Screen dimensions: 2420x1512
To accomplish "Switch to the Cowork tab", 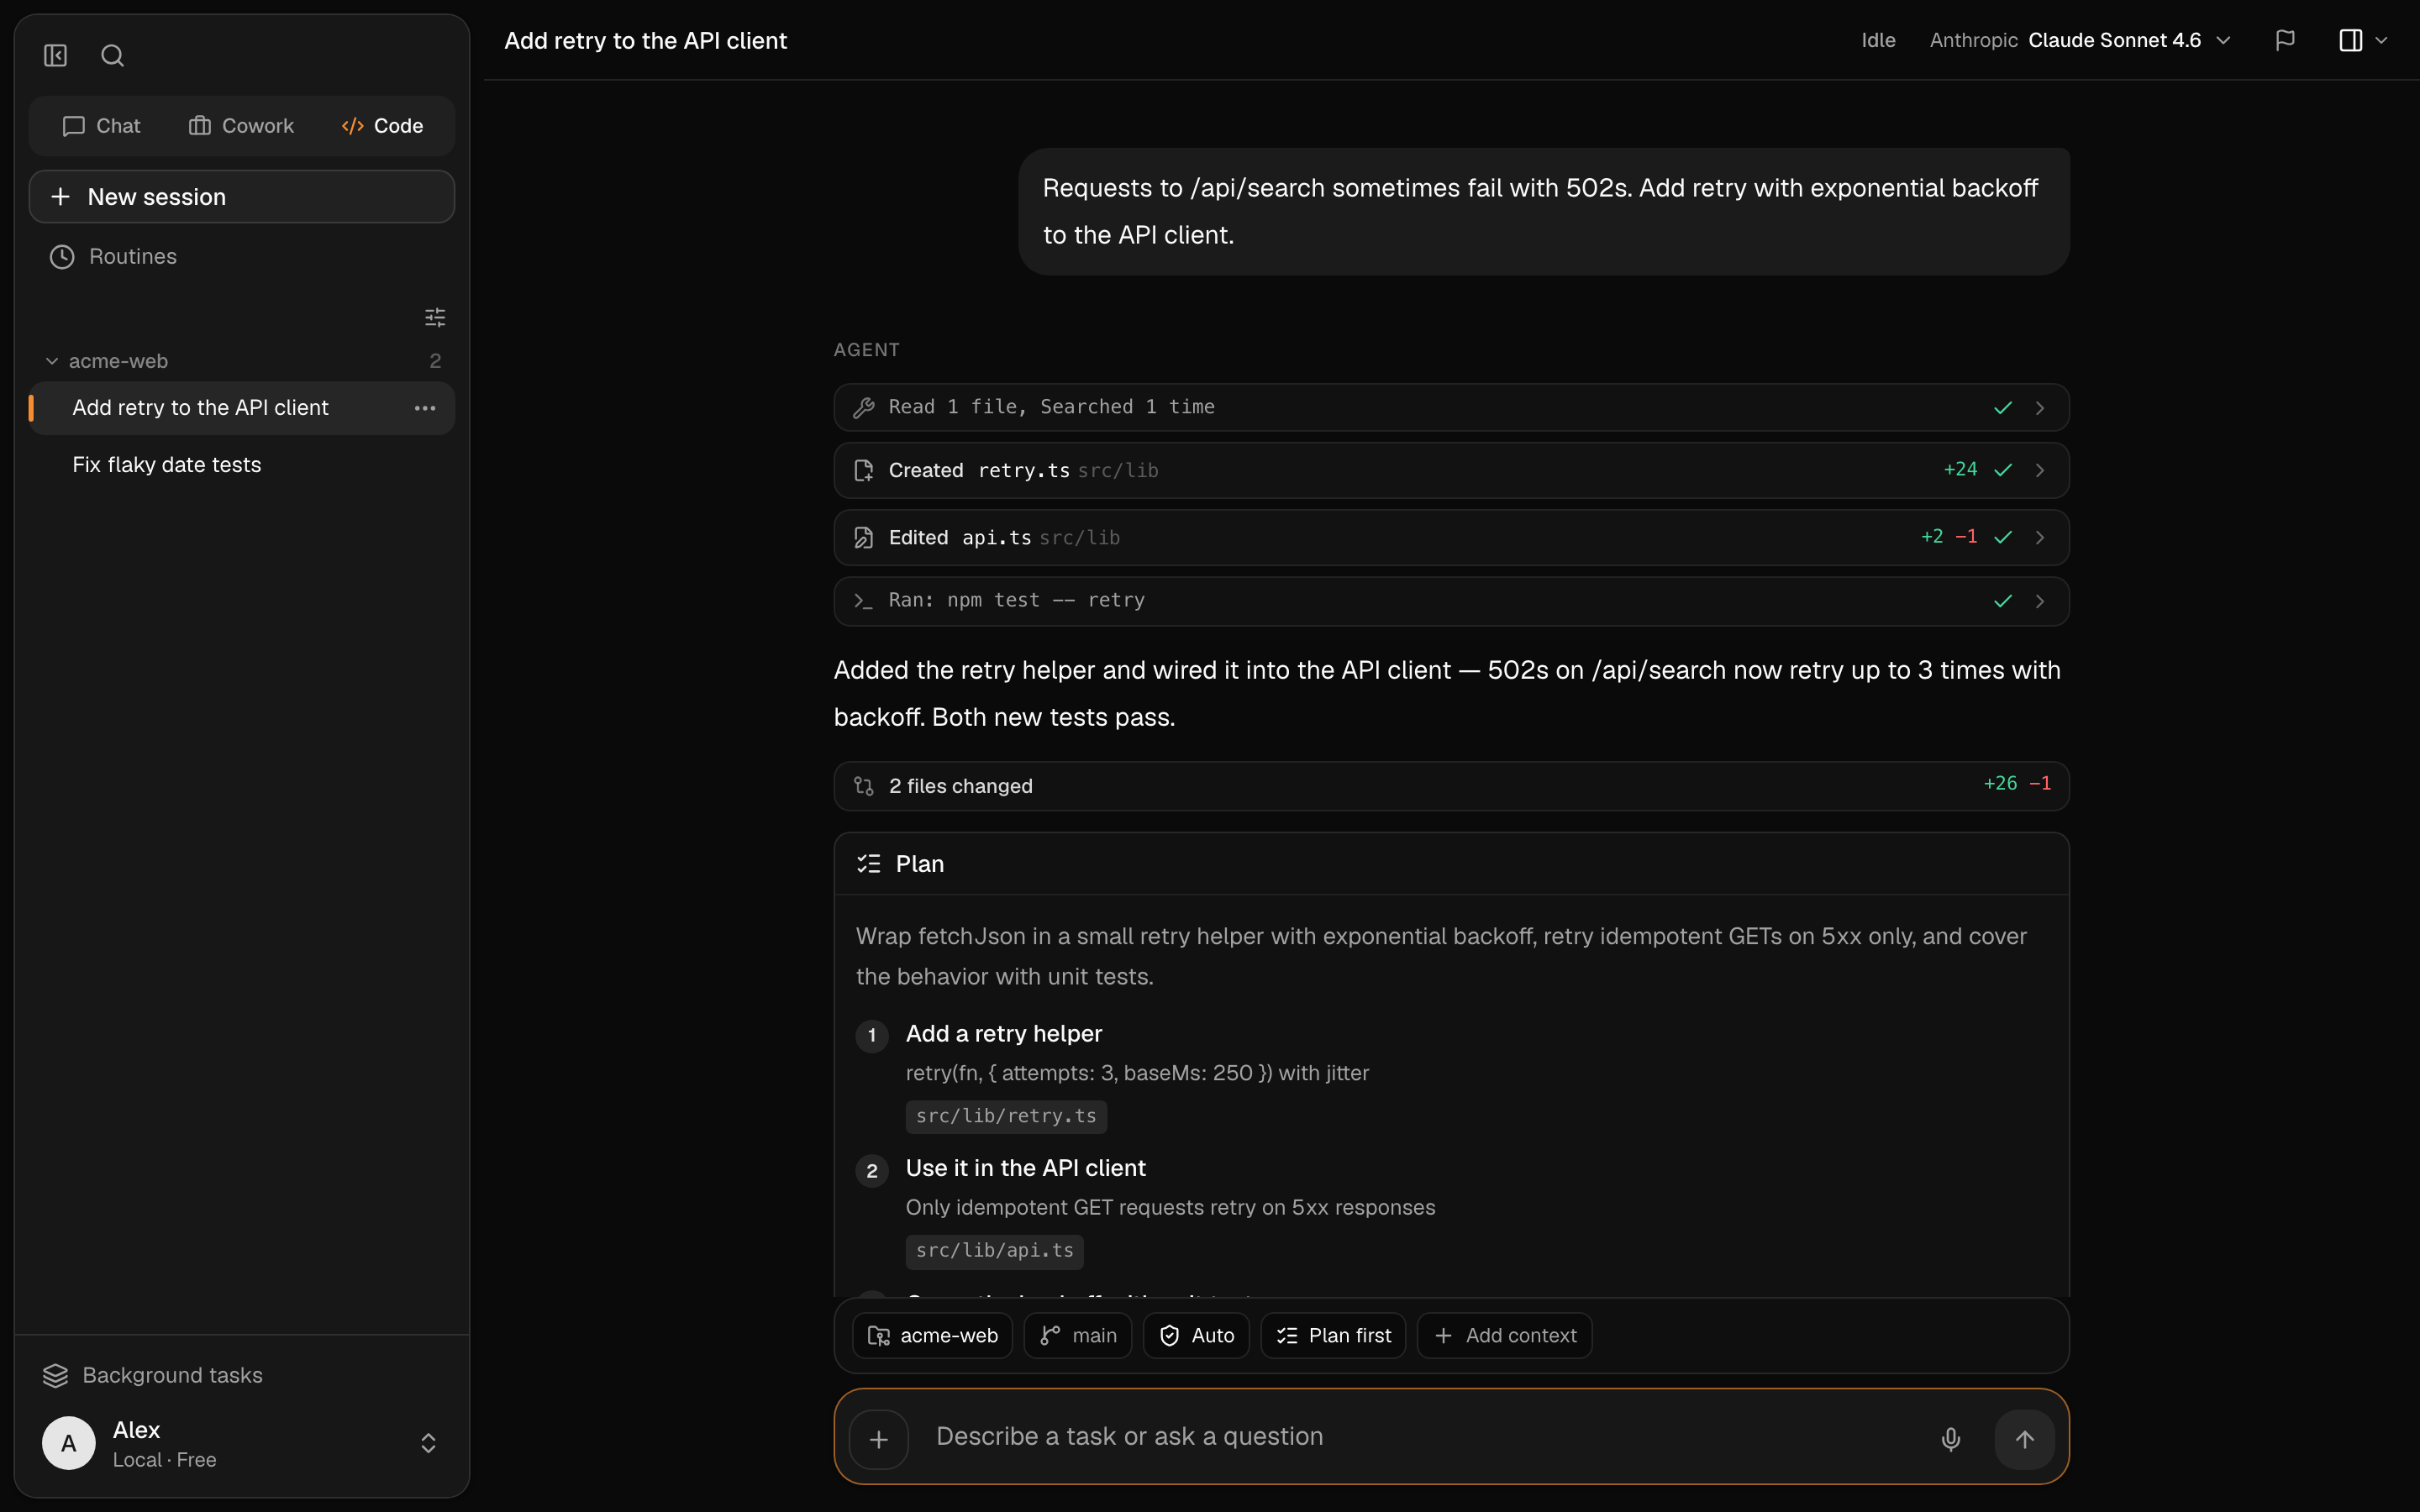I will (241, 126).
